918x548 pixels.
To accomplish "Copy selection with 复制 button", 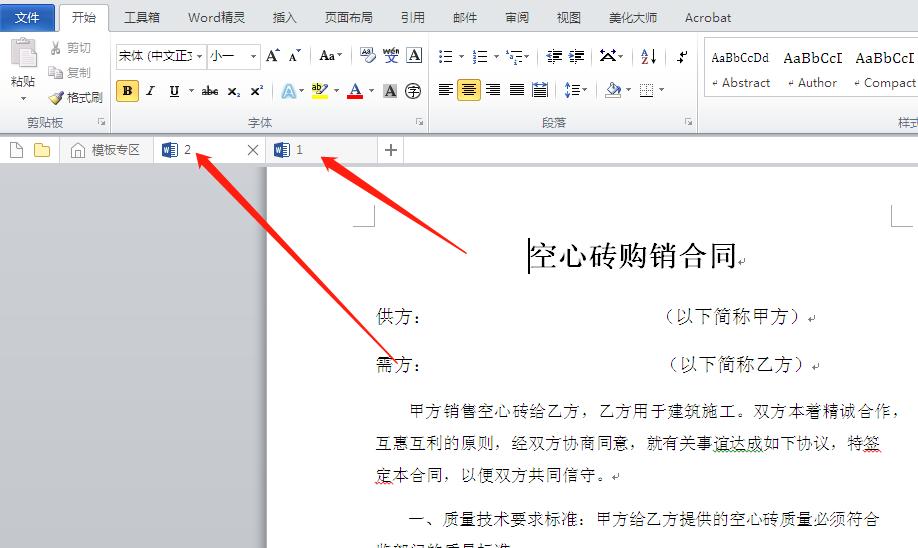I will (70, 73).
